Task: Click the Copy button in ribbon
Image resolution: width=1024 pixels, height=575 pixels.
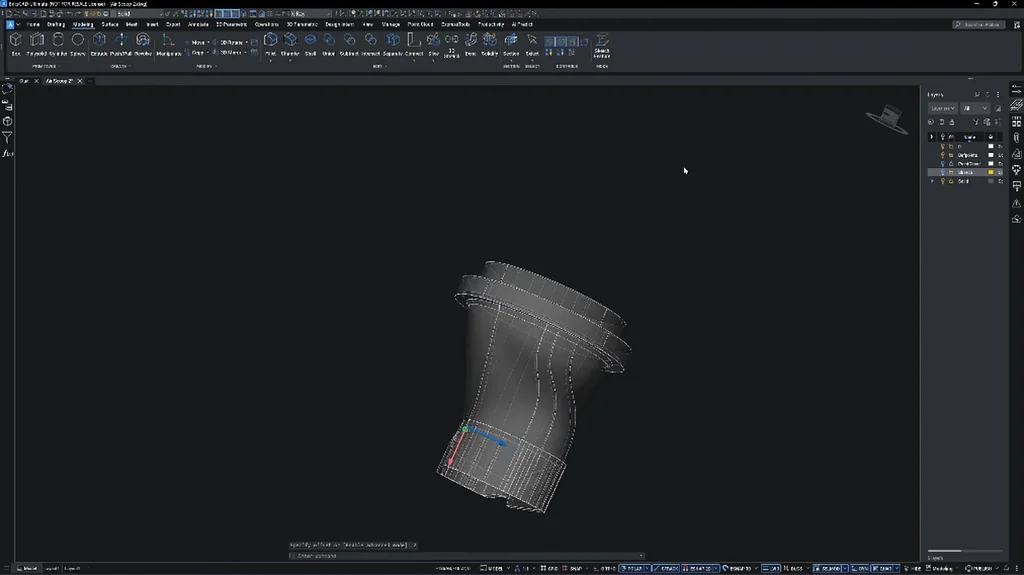Action: 196,52
